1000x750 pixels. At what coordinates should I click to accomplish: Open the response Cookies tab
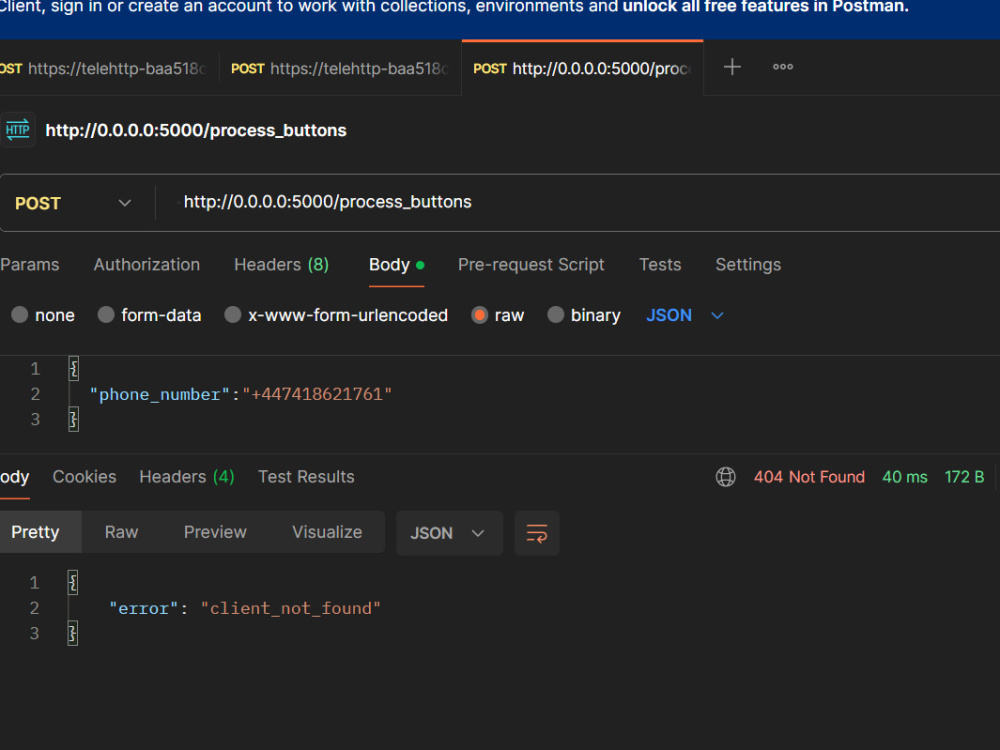[84, 477]
